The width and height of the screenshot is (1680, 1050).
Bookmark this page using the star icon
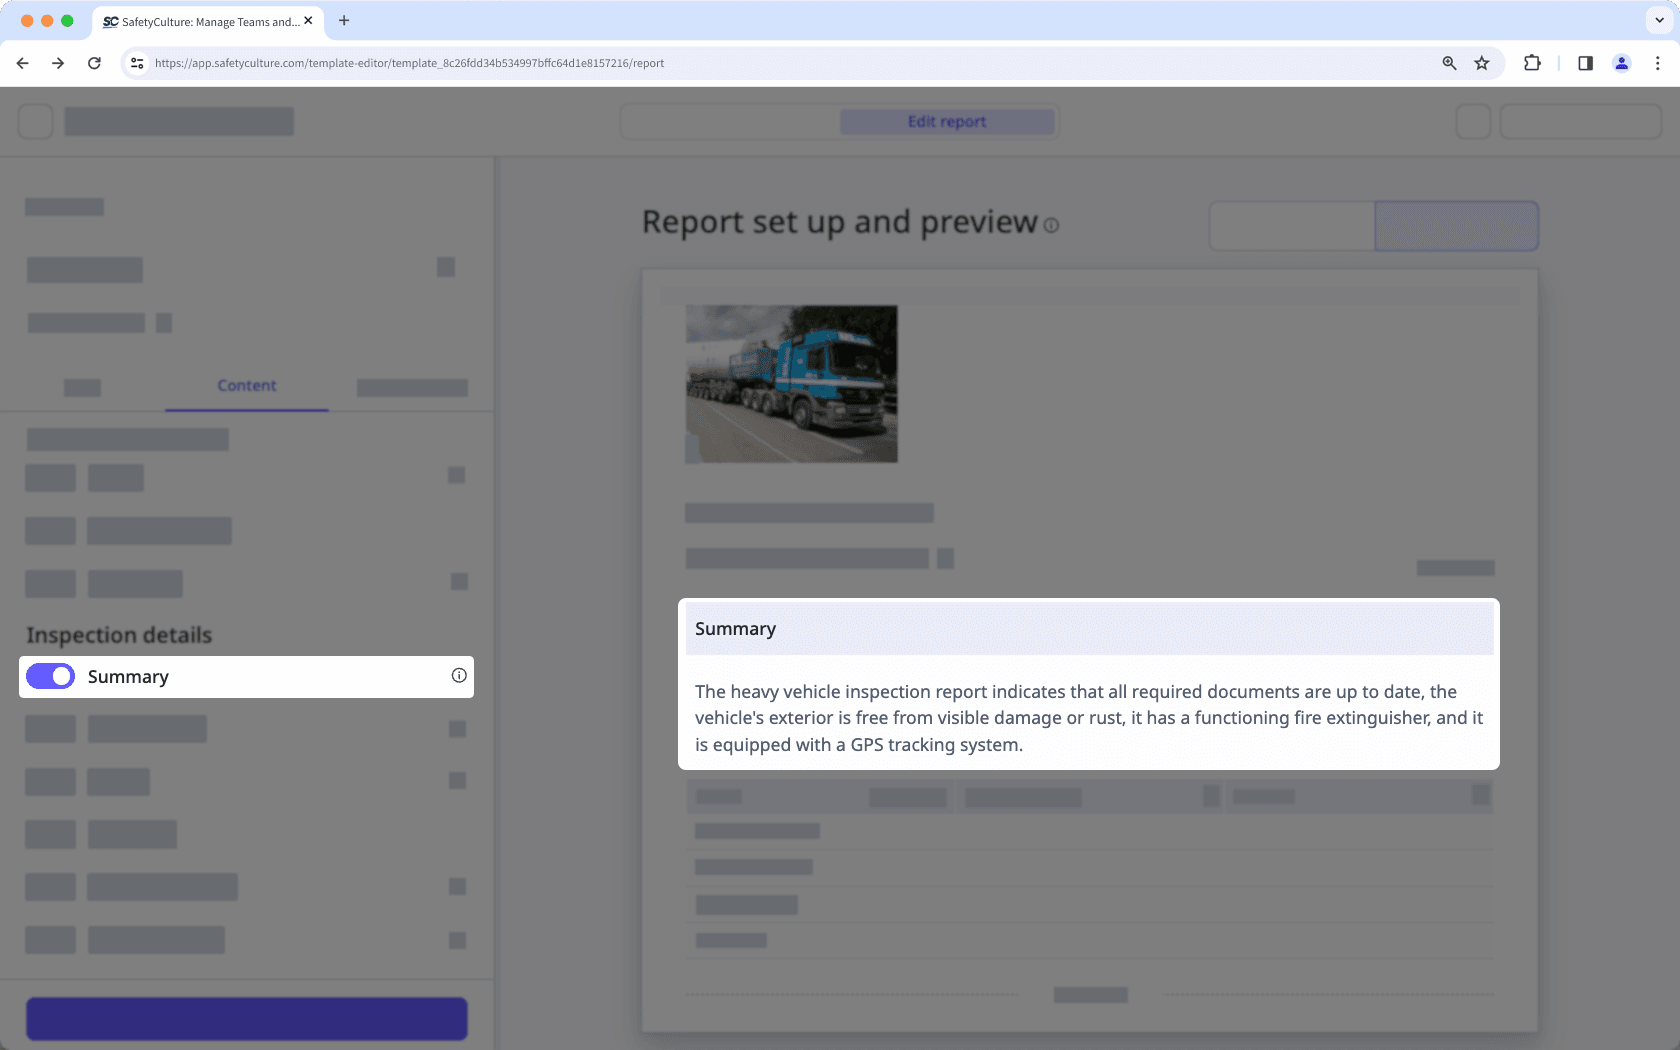pos(1481,62)
